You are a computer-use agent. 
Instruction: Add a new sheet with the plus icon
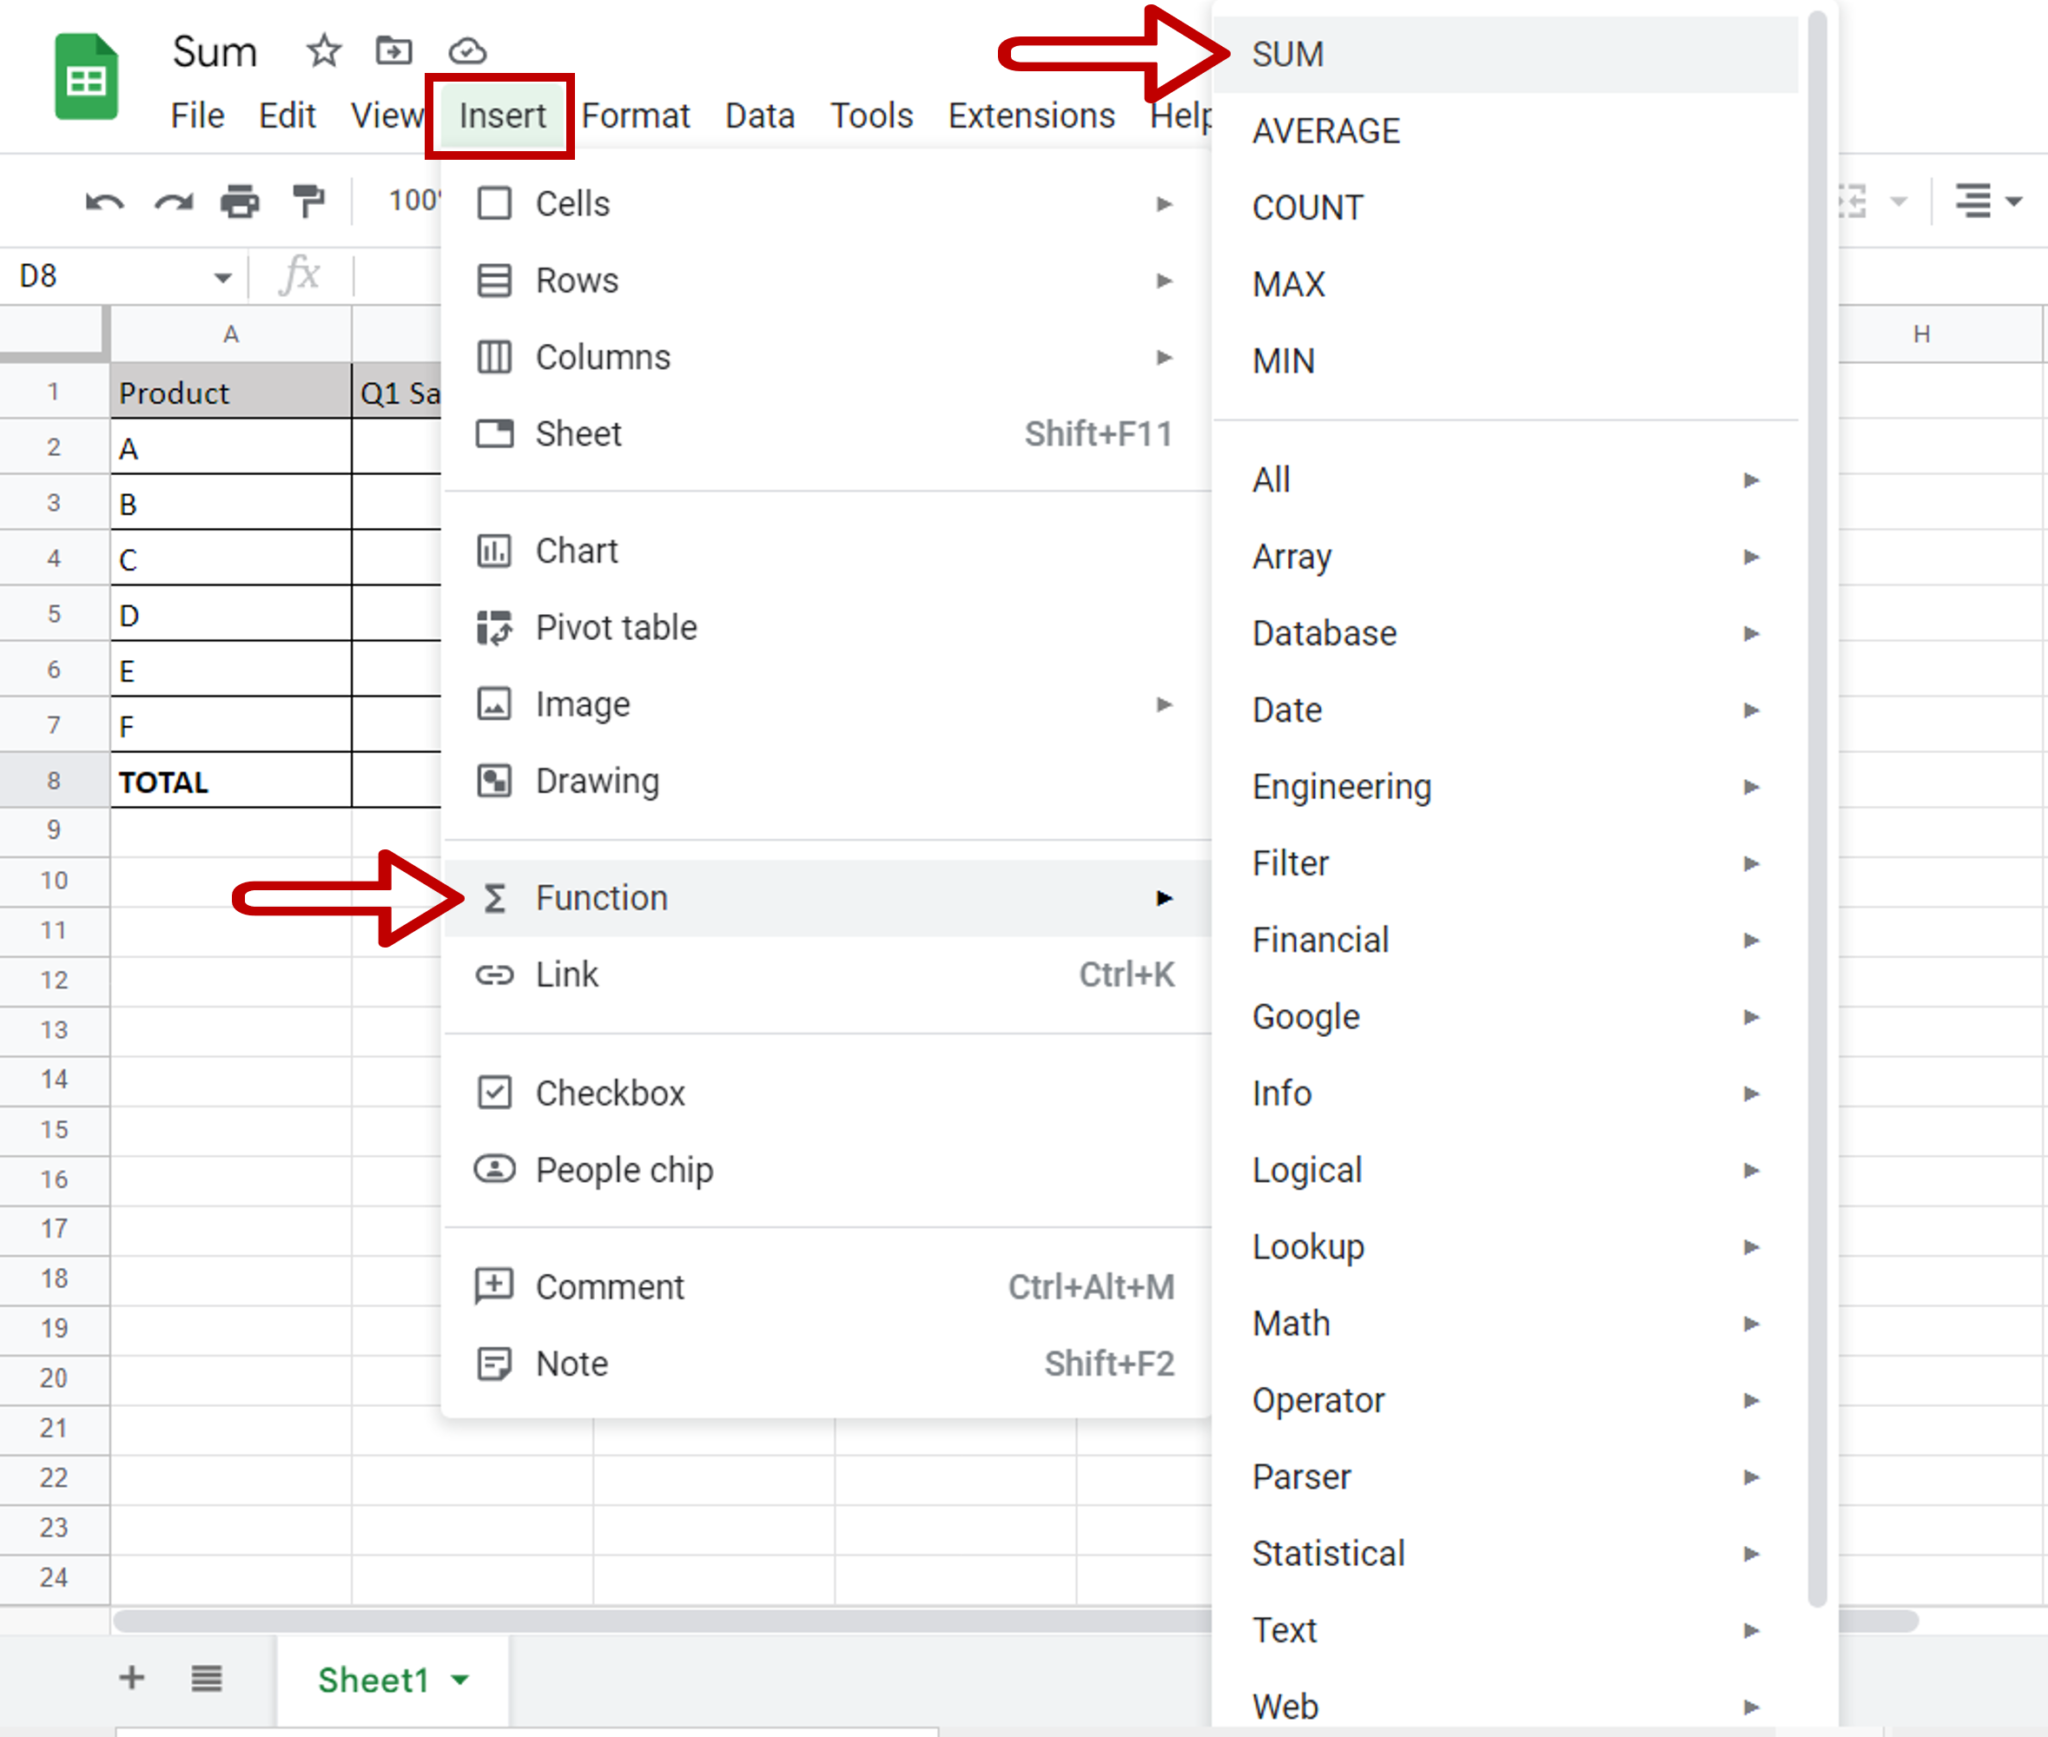131,1679
